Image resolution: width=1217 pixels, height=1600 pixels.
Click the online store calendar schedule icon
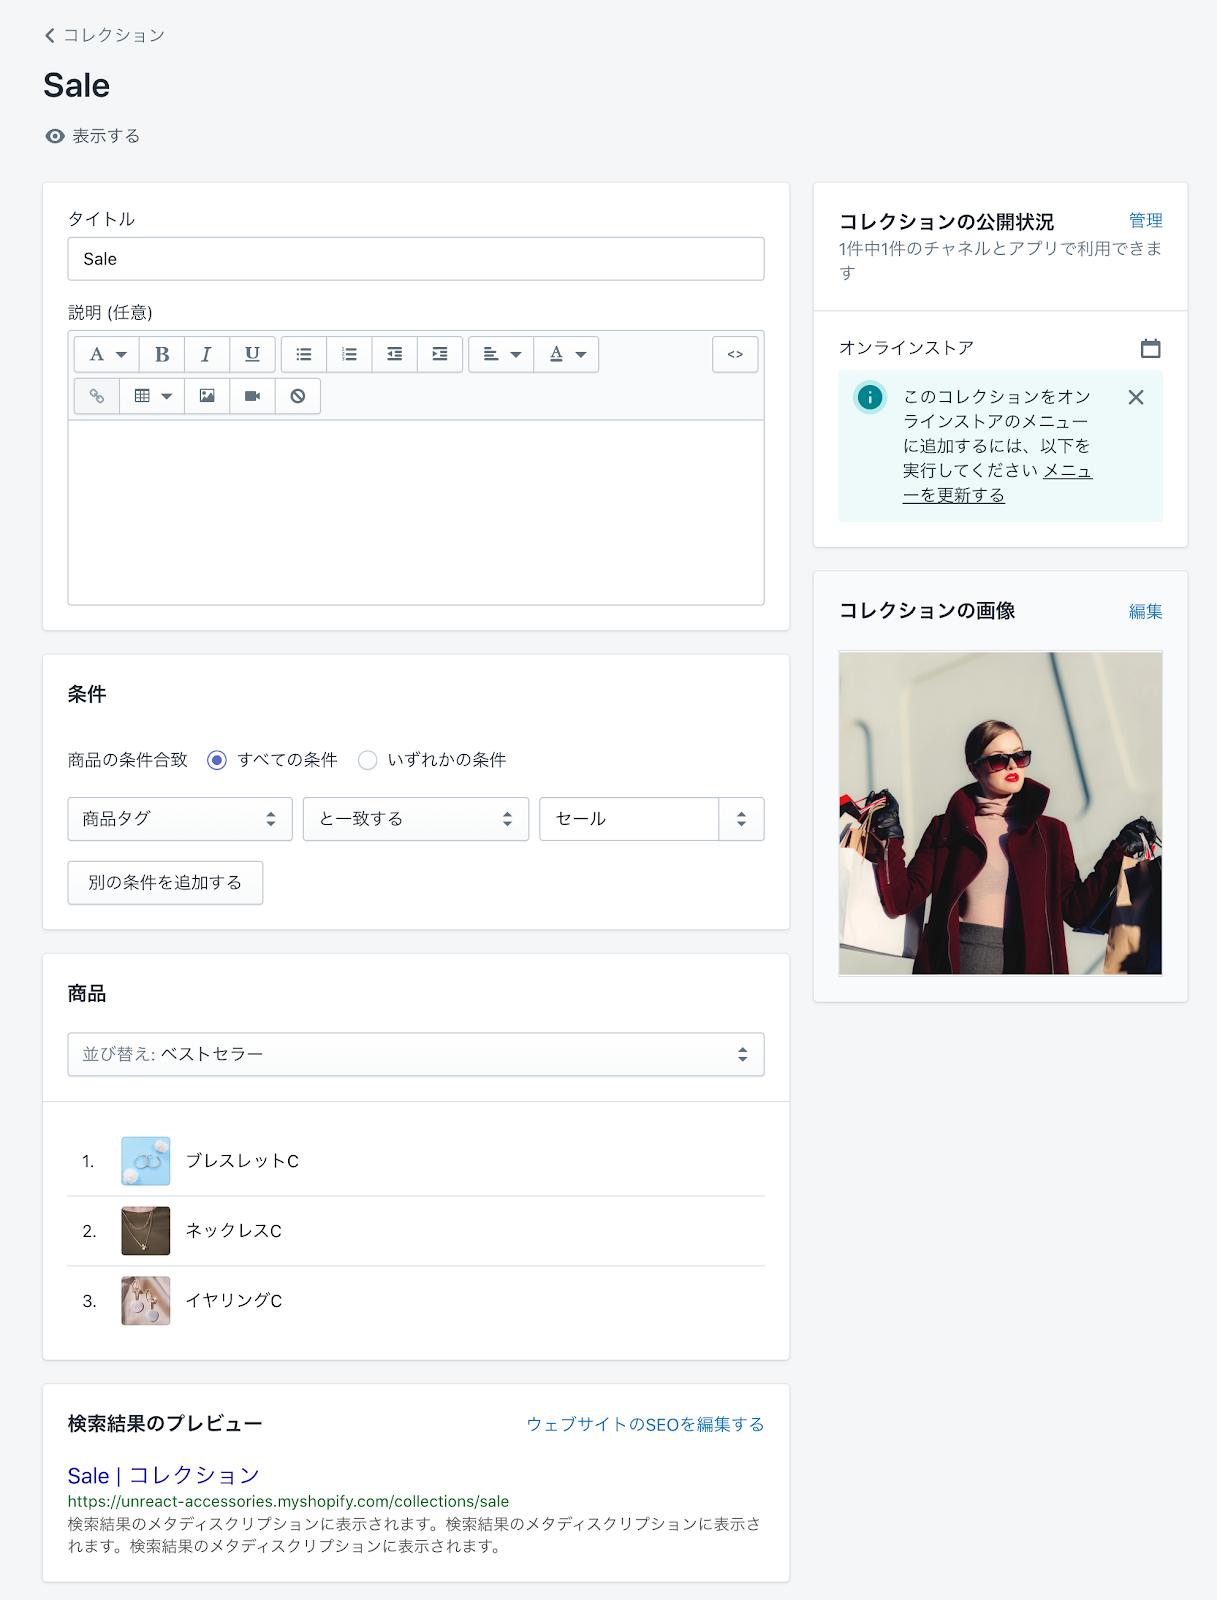(1151, 348)
